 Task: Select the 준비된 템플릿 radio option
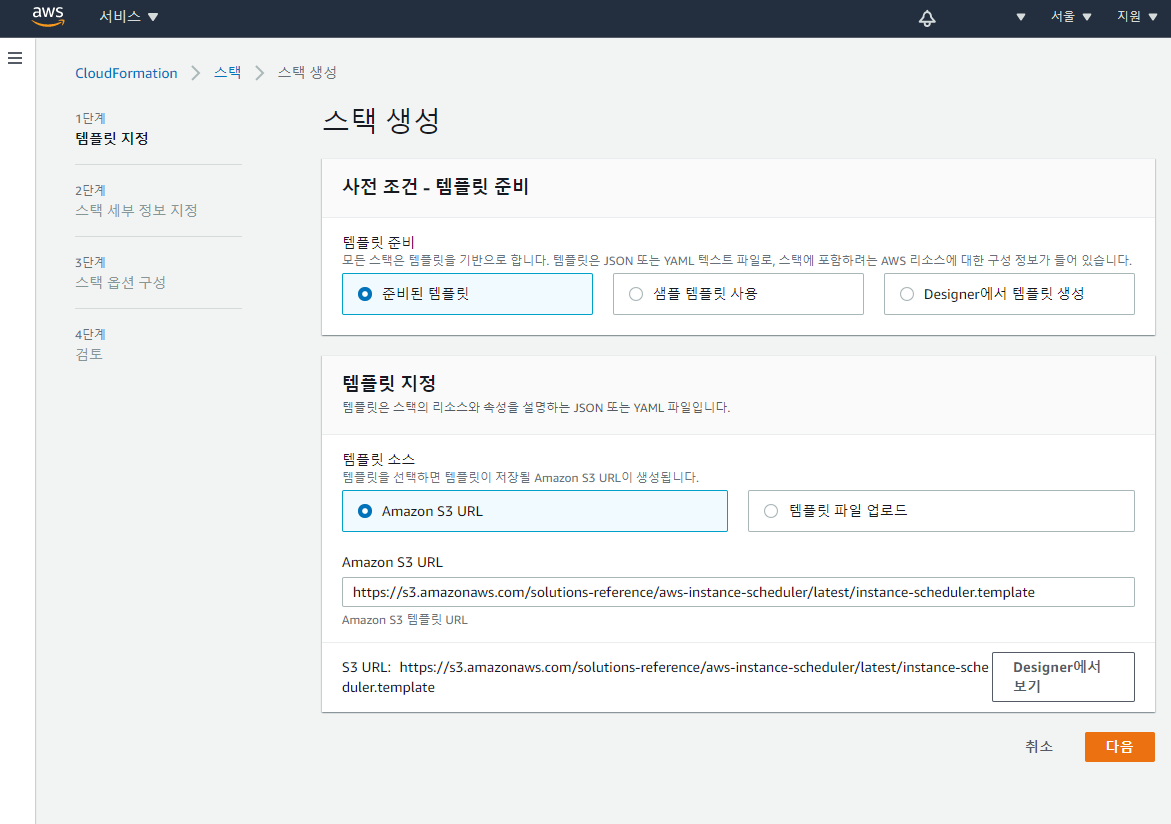[467, 294]
